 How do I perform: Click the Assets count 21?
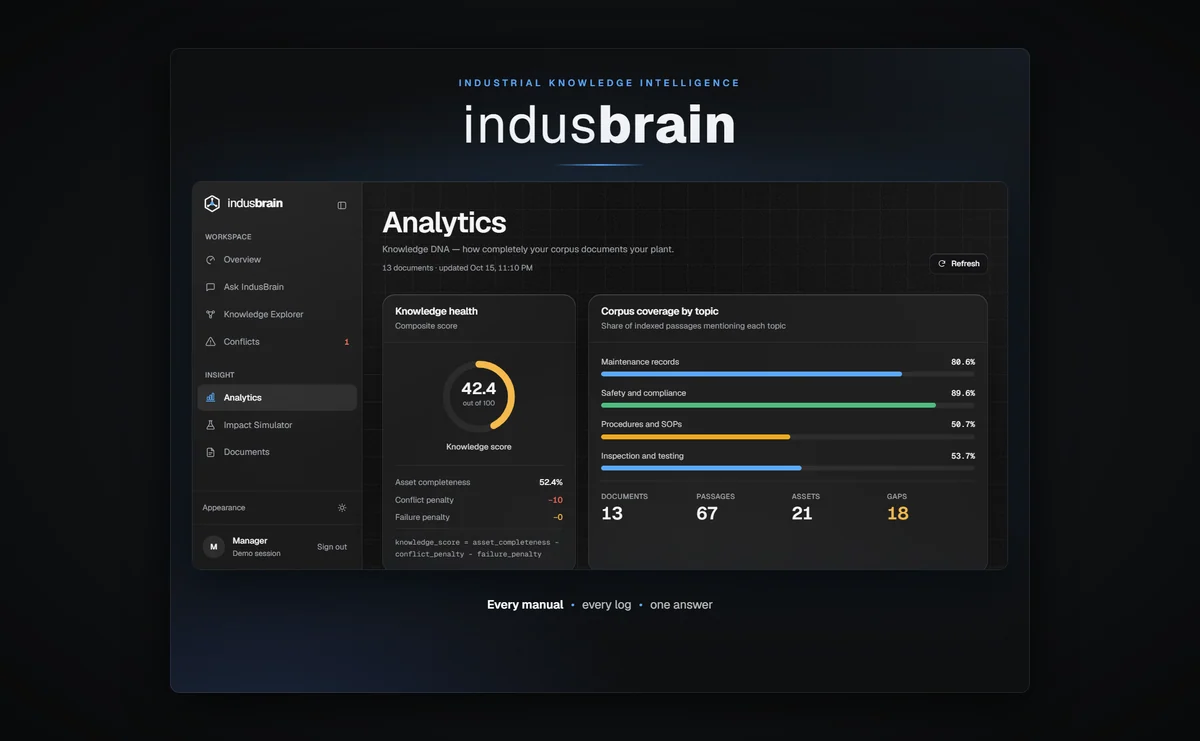click(x=802, y=513)
